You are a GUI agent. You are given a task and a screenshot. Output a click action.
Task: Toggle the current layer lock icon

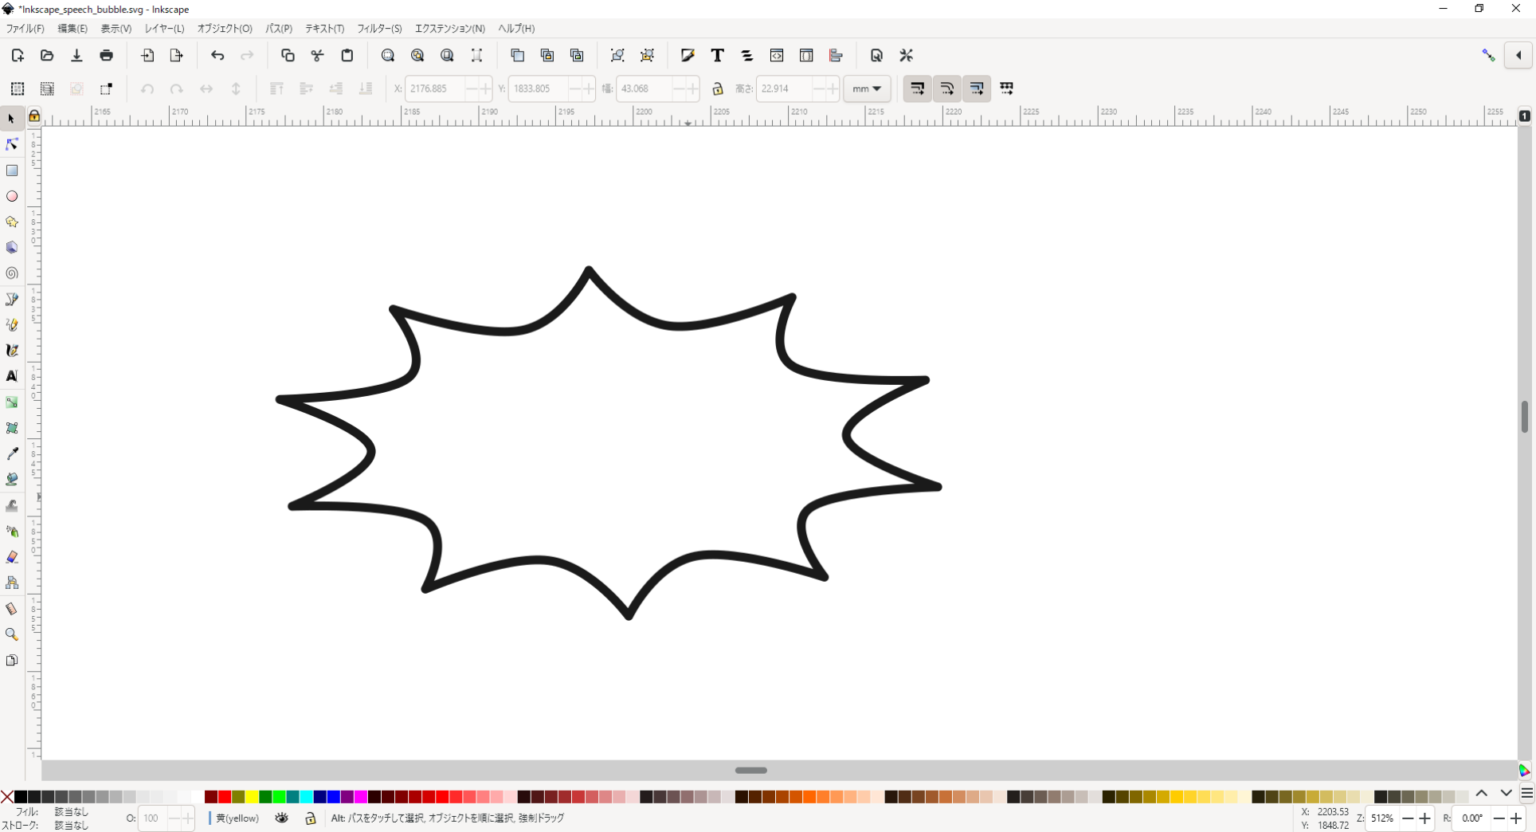pos(310,818)
